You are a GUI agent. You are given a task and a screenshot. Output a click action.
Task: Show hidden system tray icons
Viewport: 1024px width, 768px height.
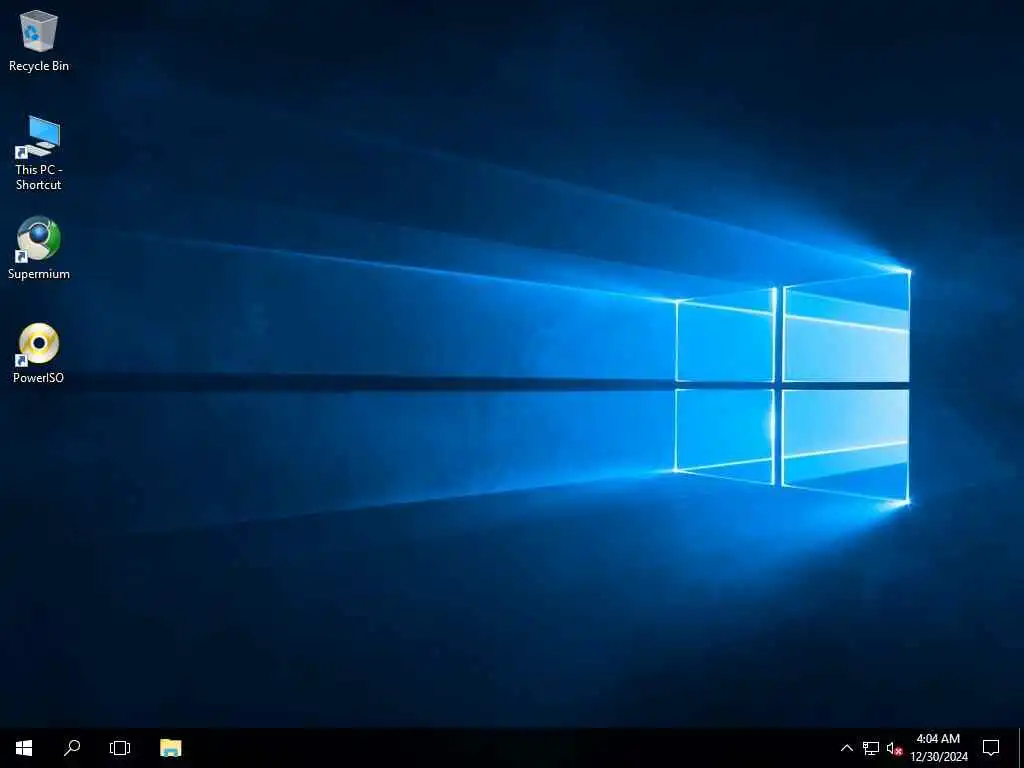(846, 748)
